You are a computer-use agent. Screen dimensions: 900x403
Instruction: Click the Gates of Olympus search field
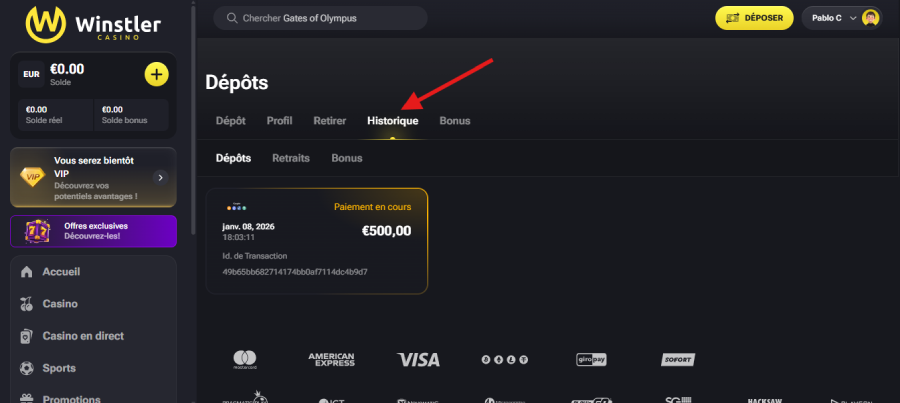(x=320, y=18)
